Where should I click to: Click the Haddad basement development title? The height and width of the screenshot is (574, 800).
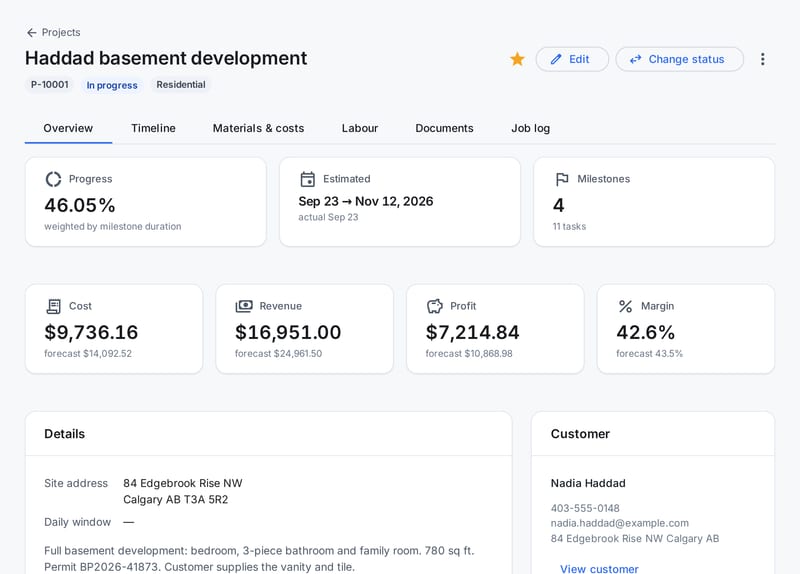pyautogui.click(x=166, y=58)
